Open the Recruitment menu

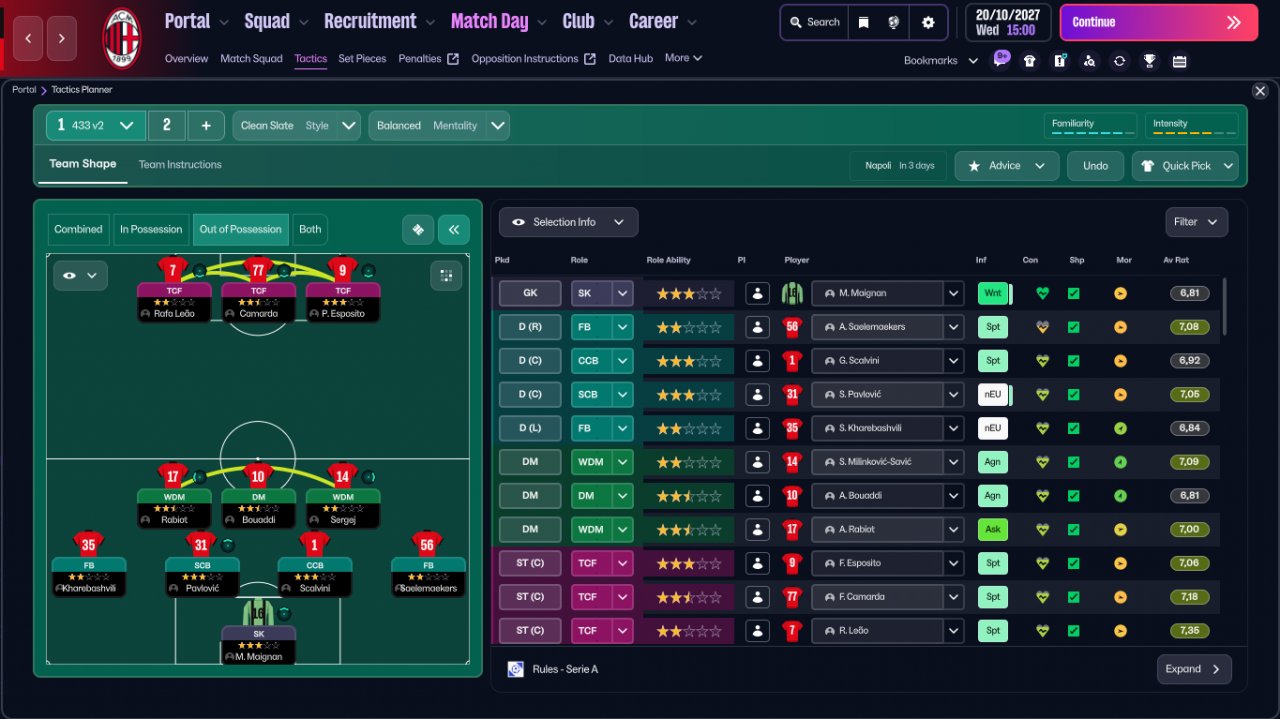click(379, 21)
